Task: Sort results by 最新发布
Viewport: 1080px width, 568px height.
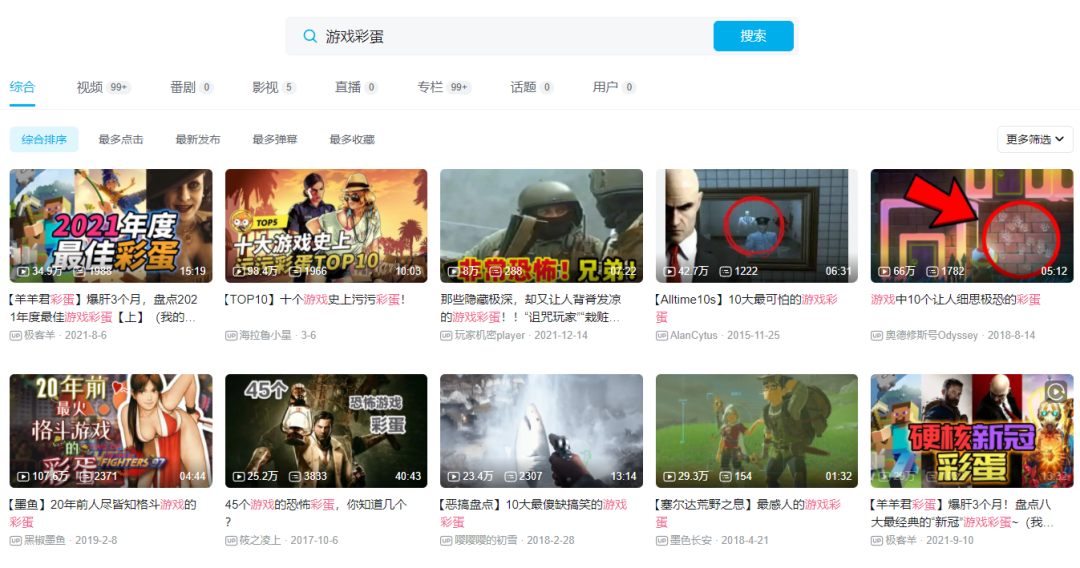Action: click(x=198, y=139)
